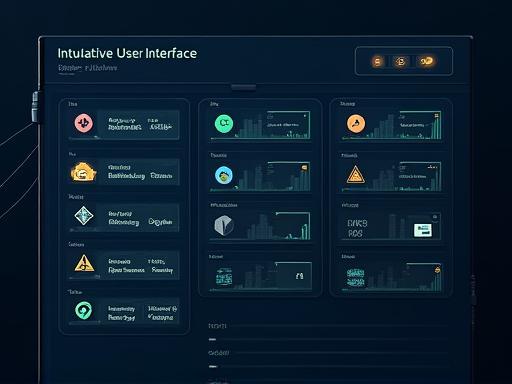This screenshot has width=512, height=384.
Task: Click the orange lock marker in the bottom-right chart
Action: coord(437,270)
